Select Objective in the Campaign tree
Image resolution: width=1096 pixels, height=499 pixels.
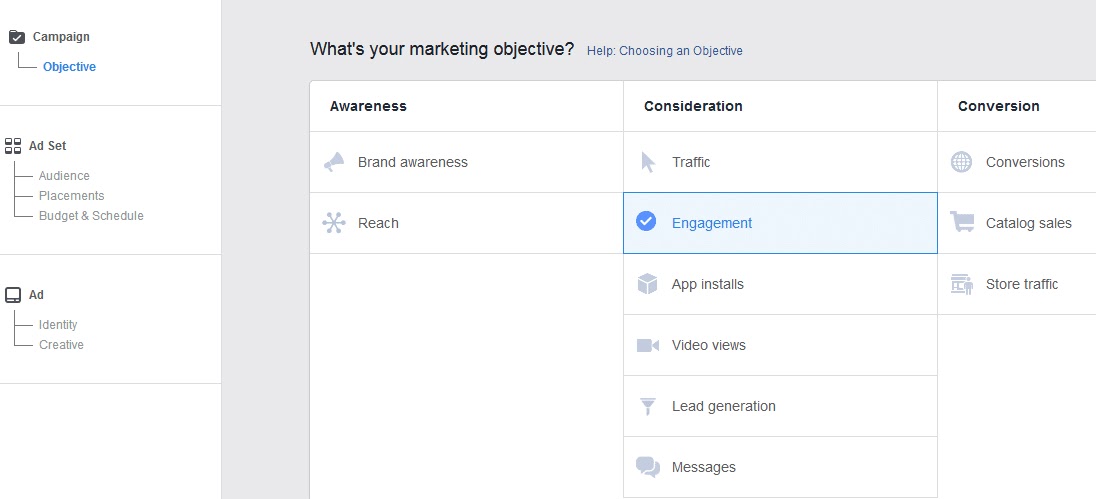click(69, 67)
